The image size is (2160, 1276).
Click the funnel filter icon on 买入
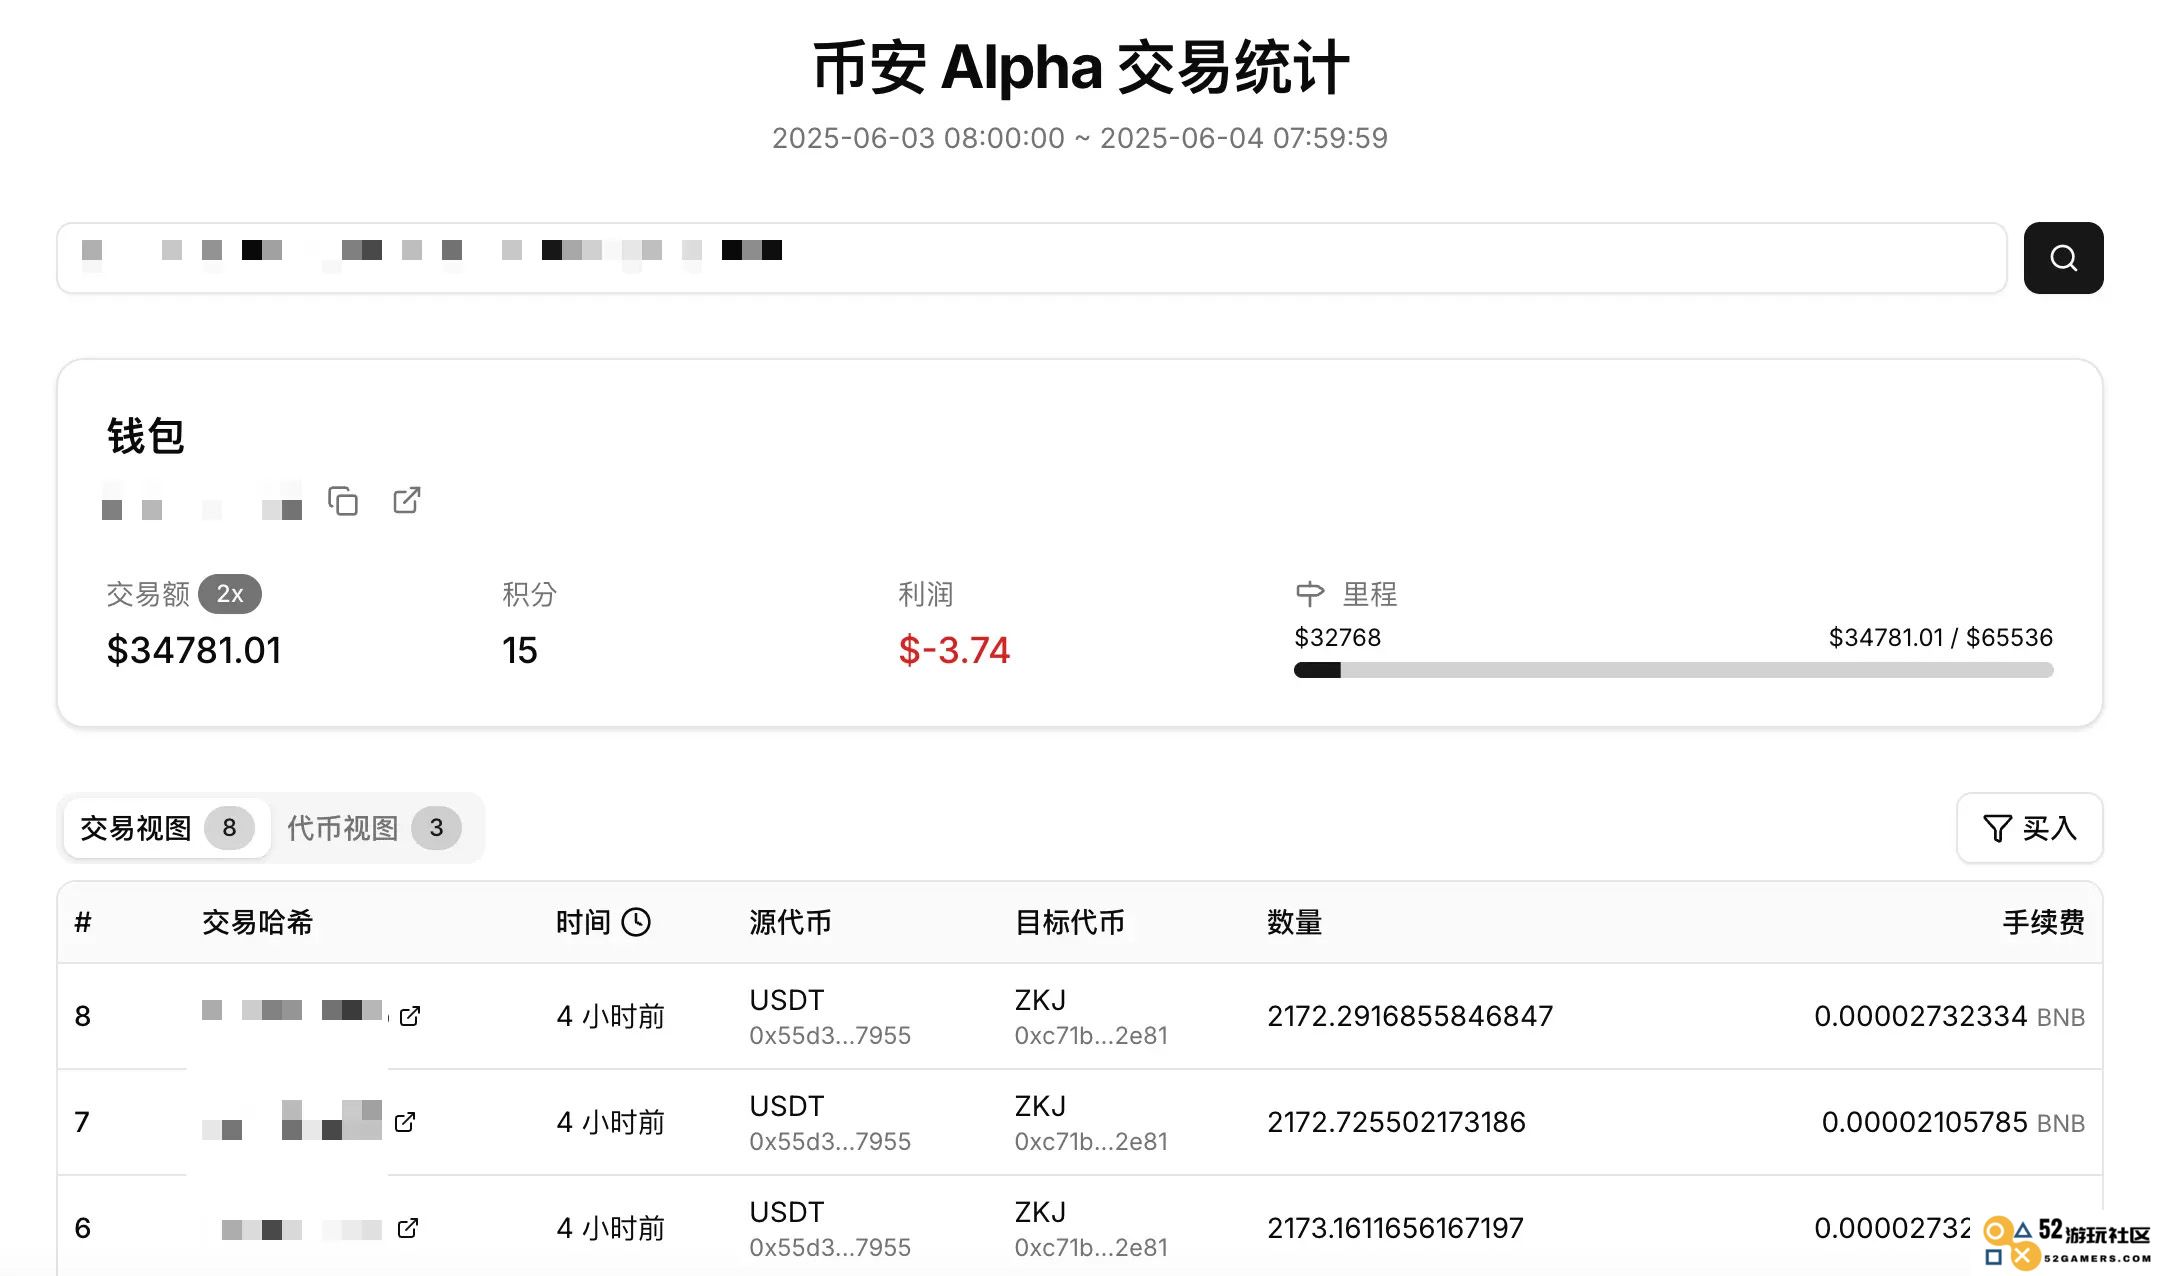click(x=1997, y=828)
